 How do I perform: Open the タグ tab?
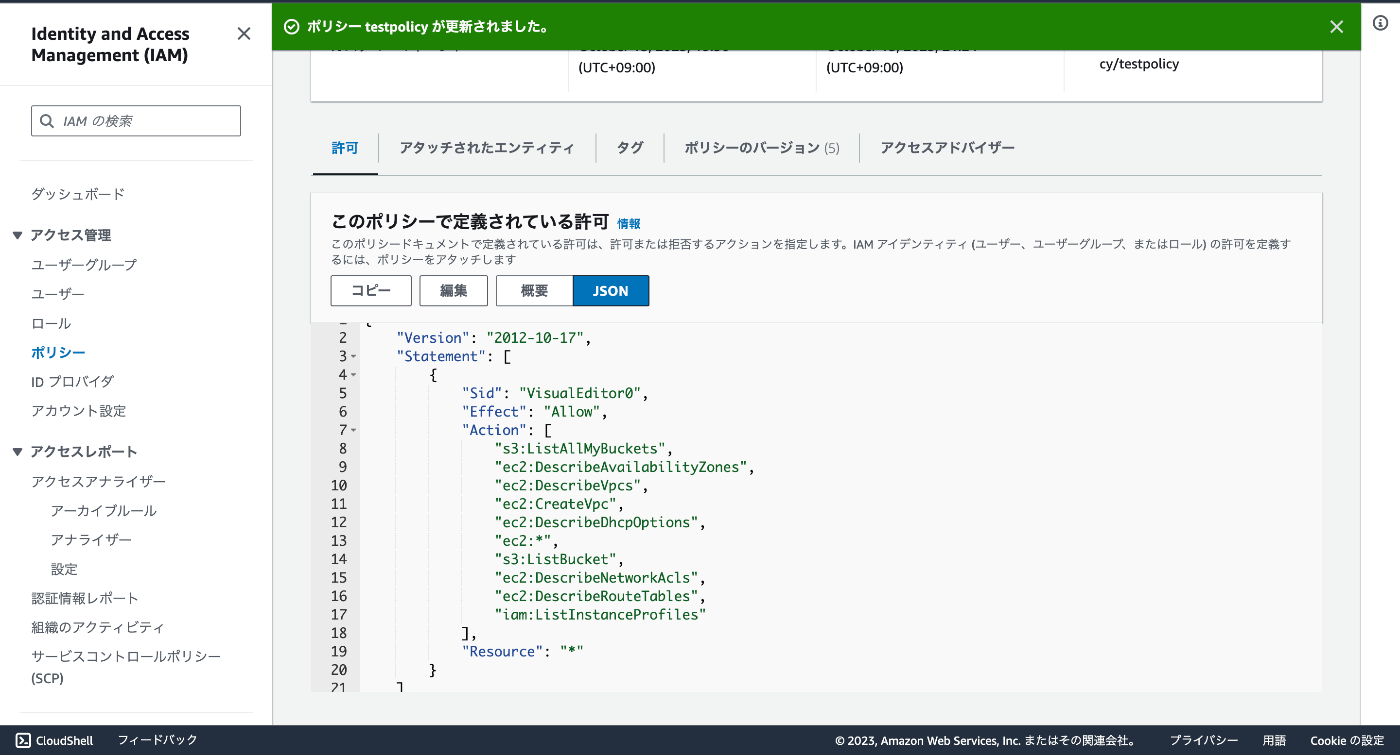pos(630,148)
